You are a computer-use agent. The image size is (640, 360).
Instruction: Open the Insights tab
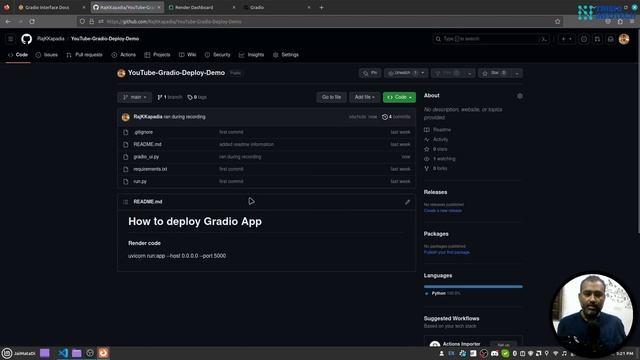click(251, 55)
